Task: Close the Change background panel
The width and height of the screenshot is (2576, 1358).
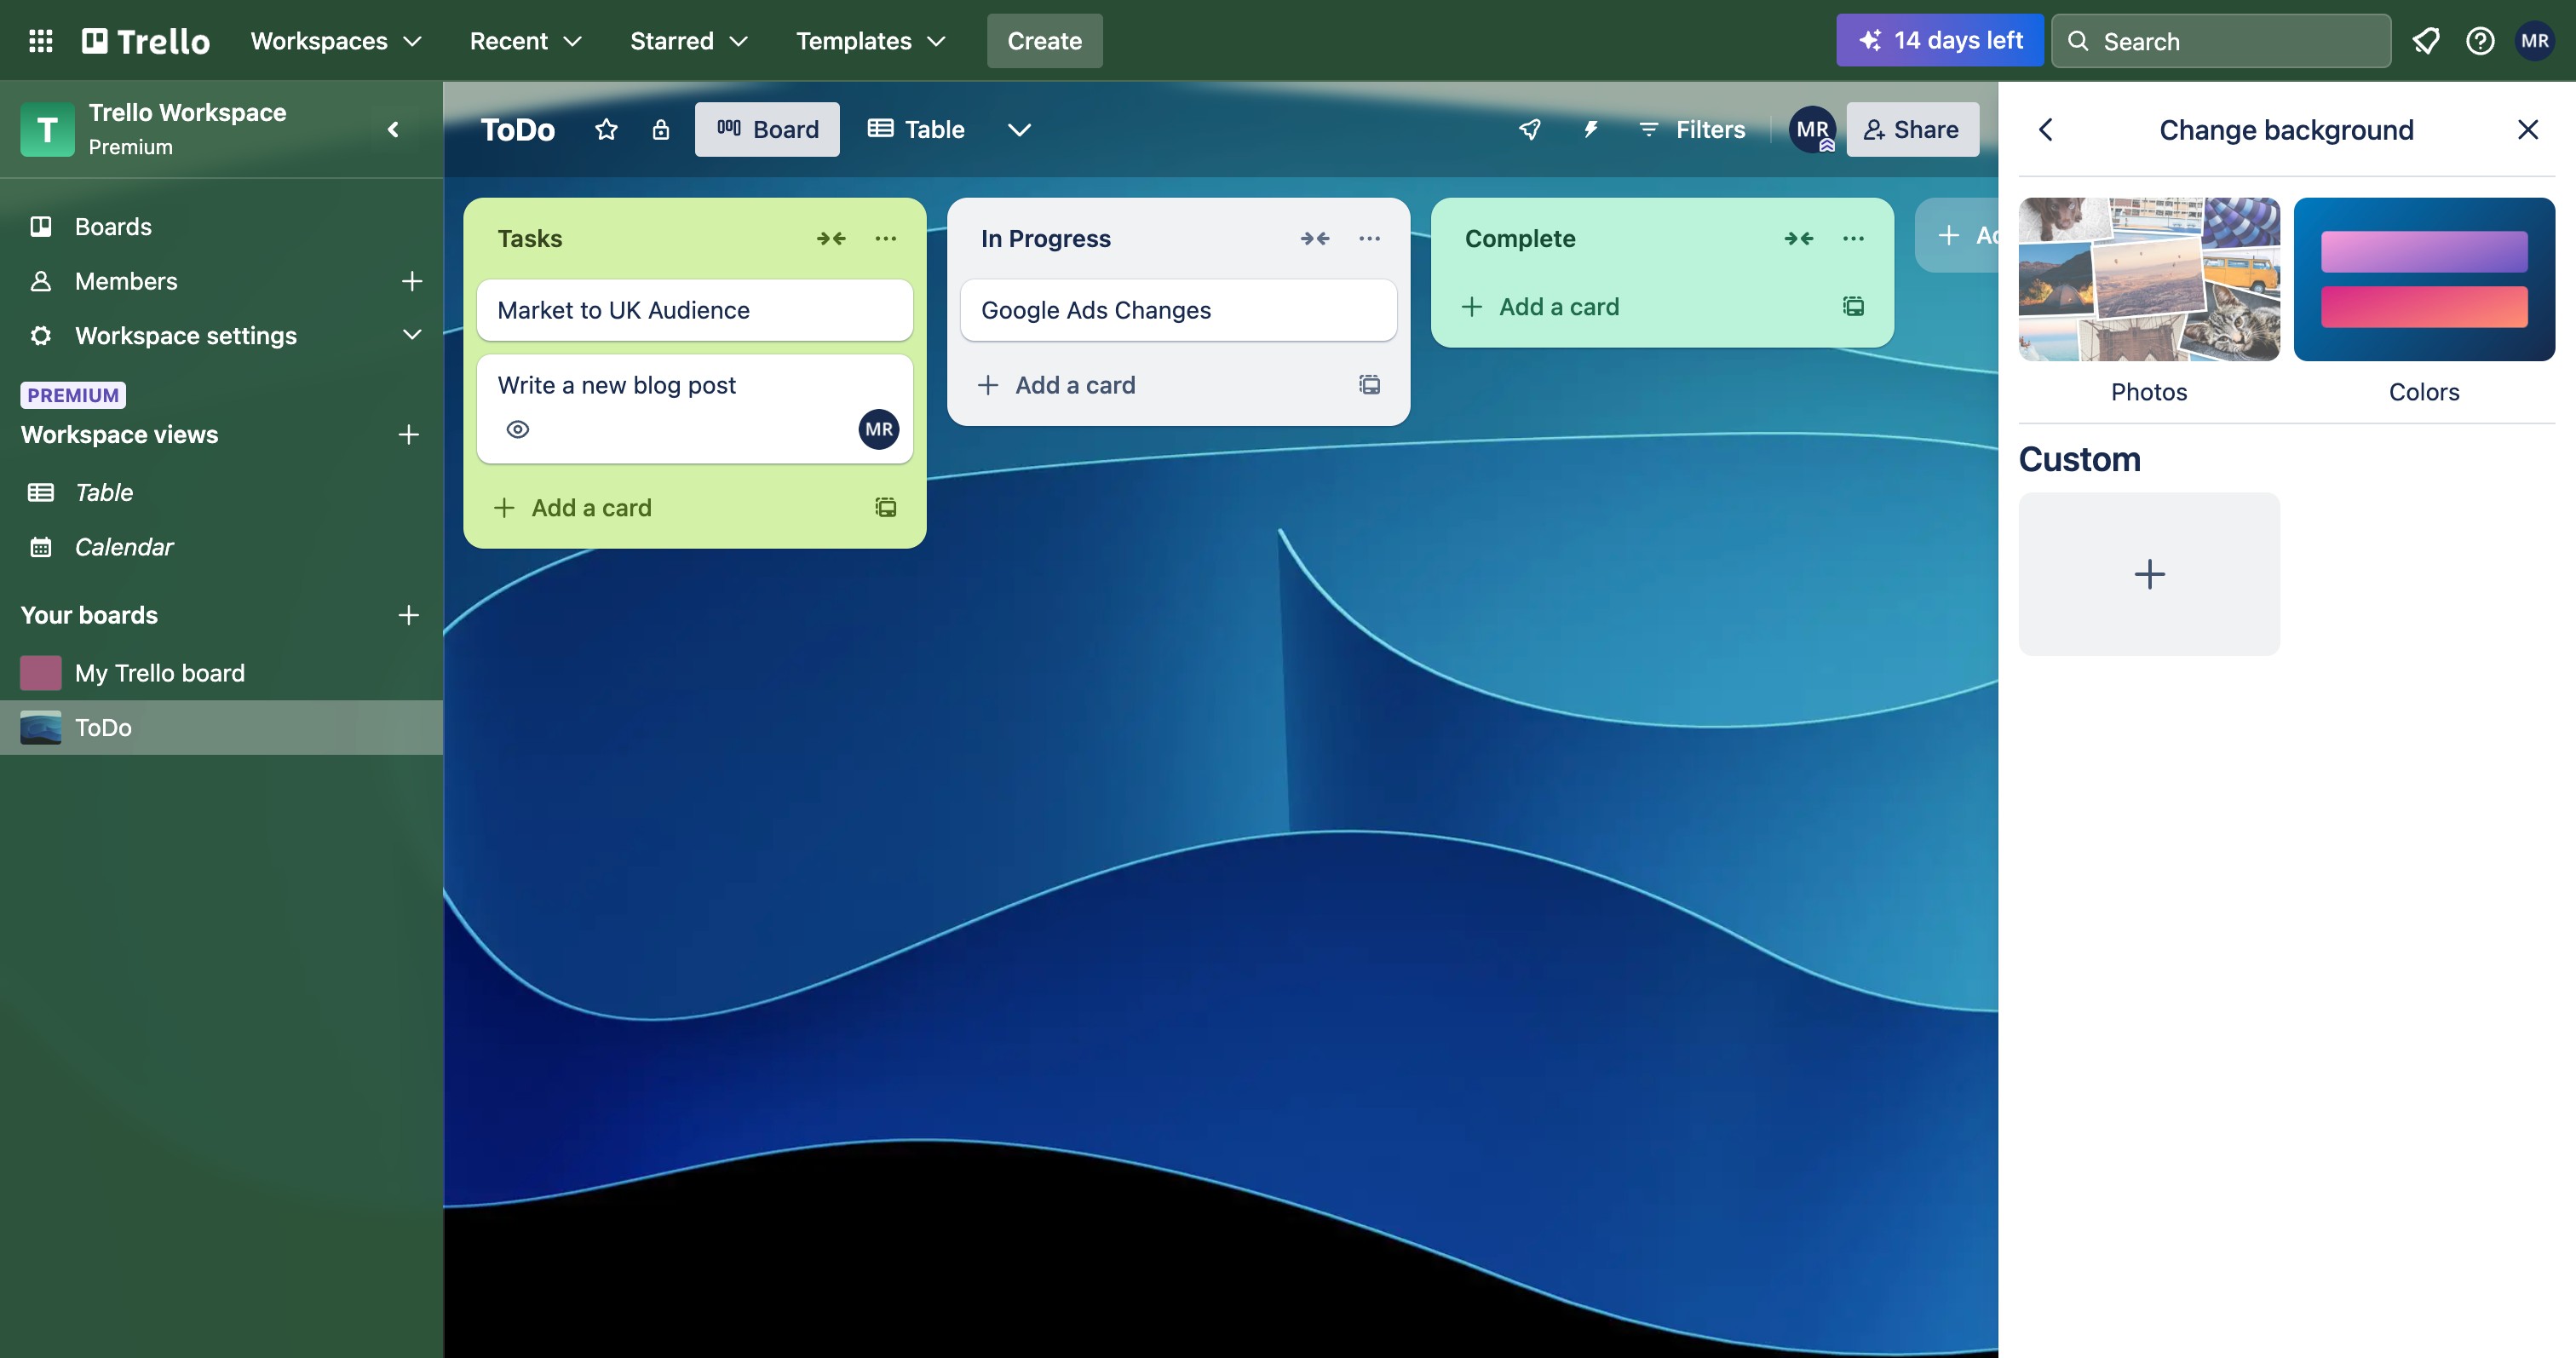Action: point(2528,129)
